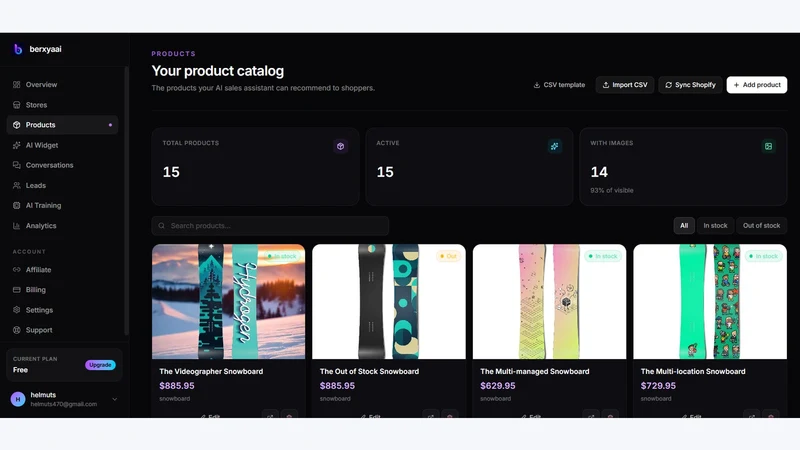This screenshot has height=450, width=800.
Task: Click the In stock badge on Multi-location Snowboard
Action: [x=763, y=256]
